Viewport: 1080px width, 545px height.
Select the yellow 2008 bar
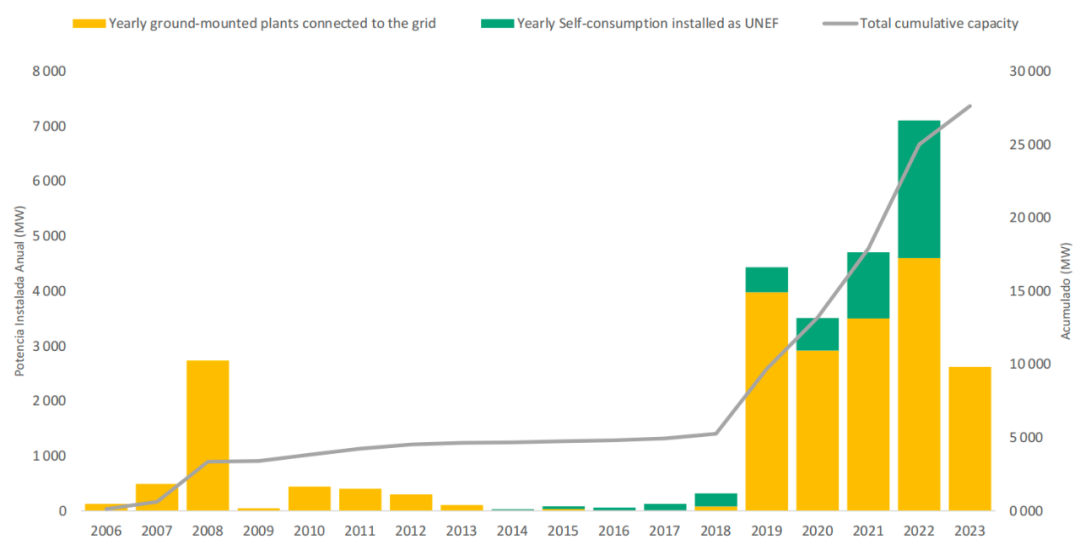208,435
